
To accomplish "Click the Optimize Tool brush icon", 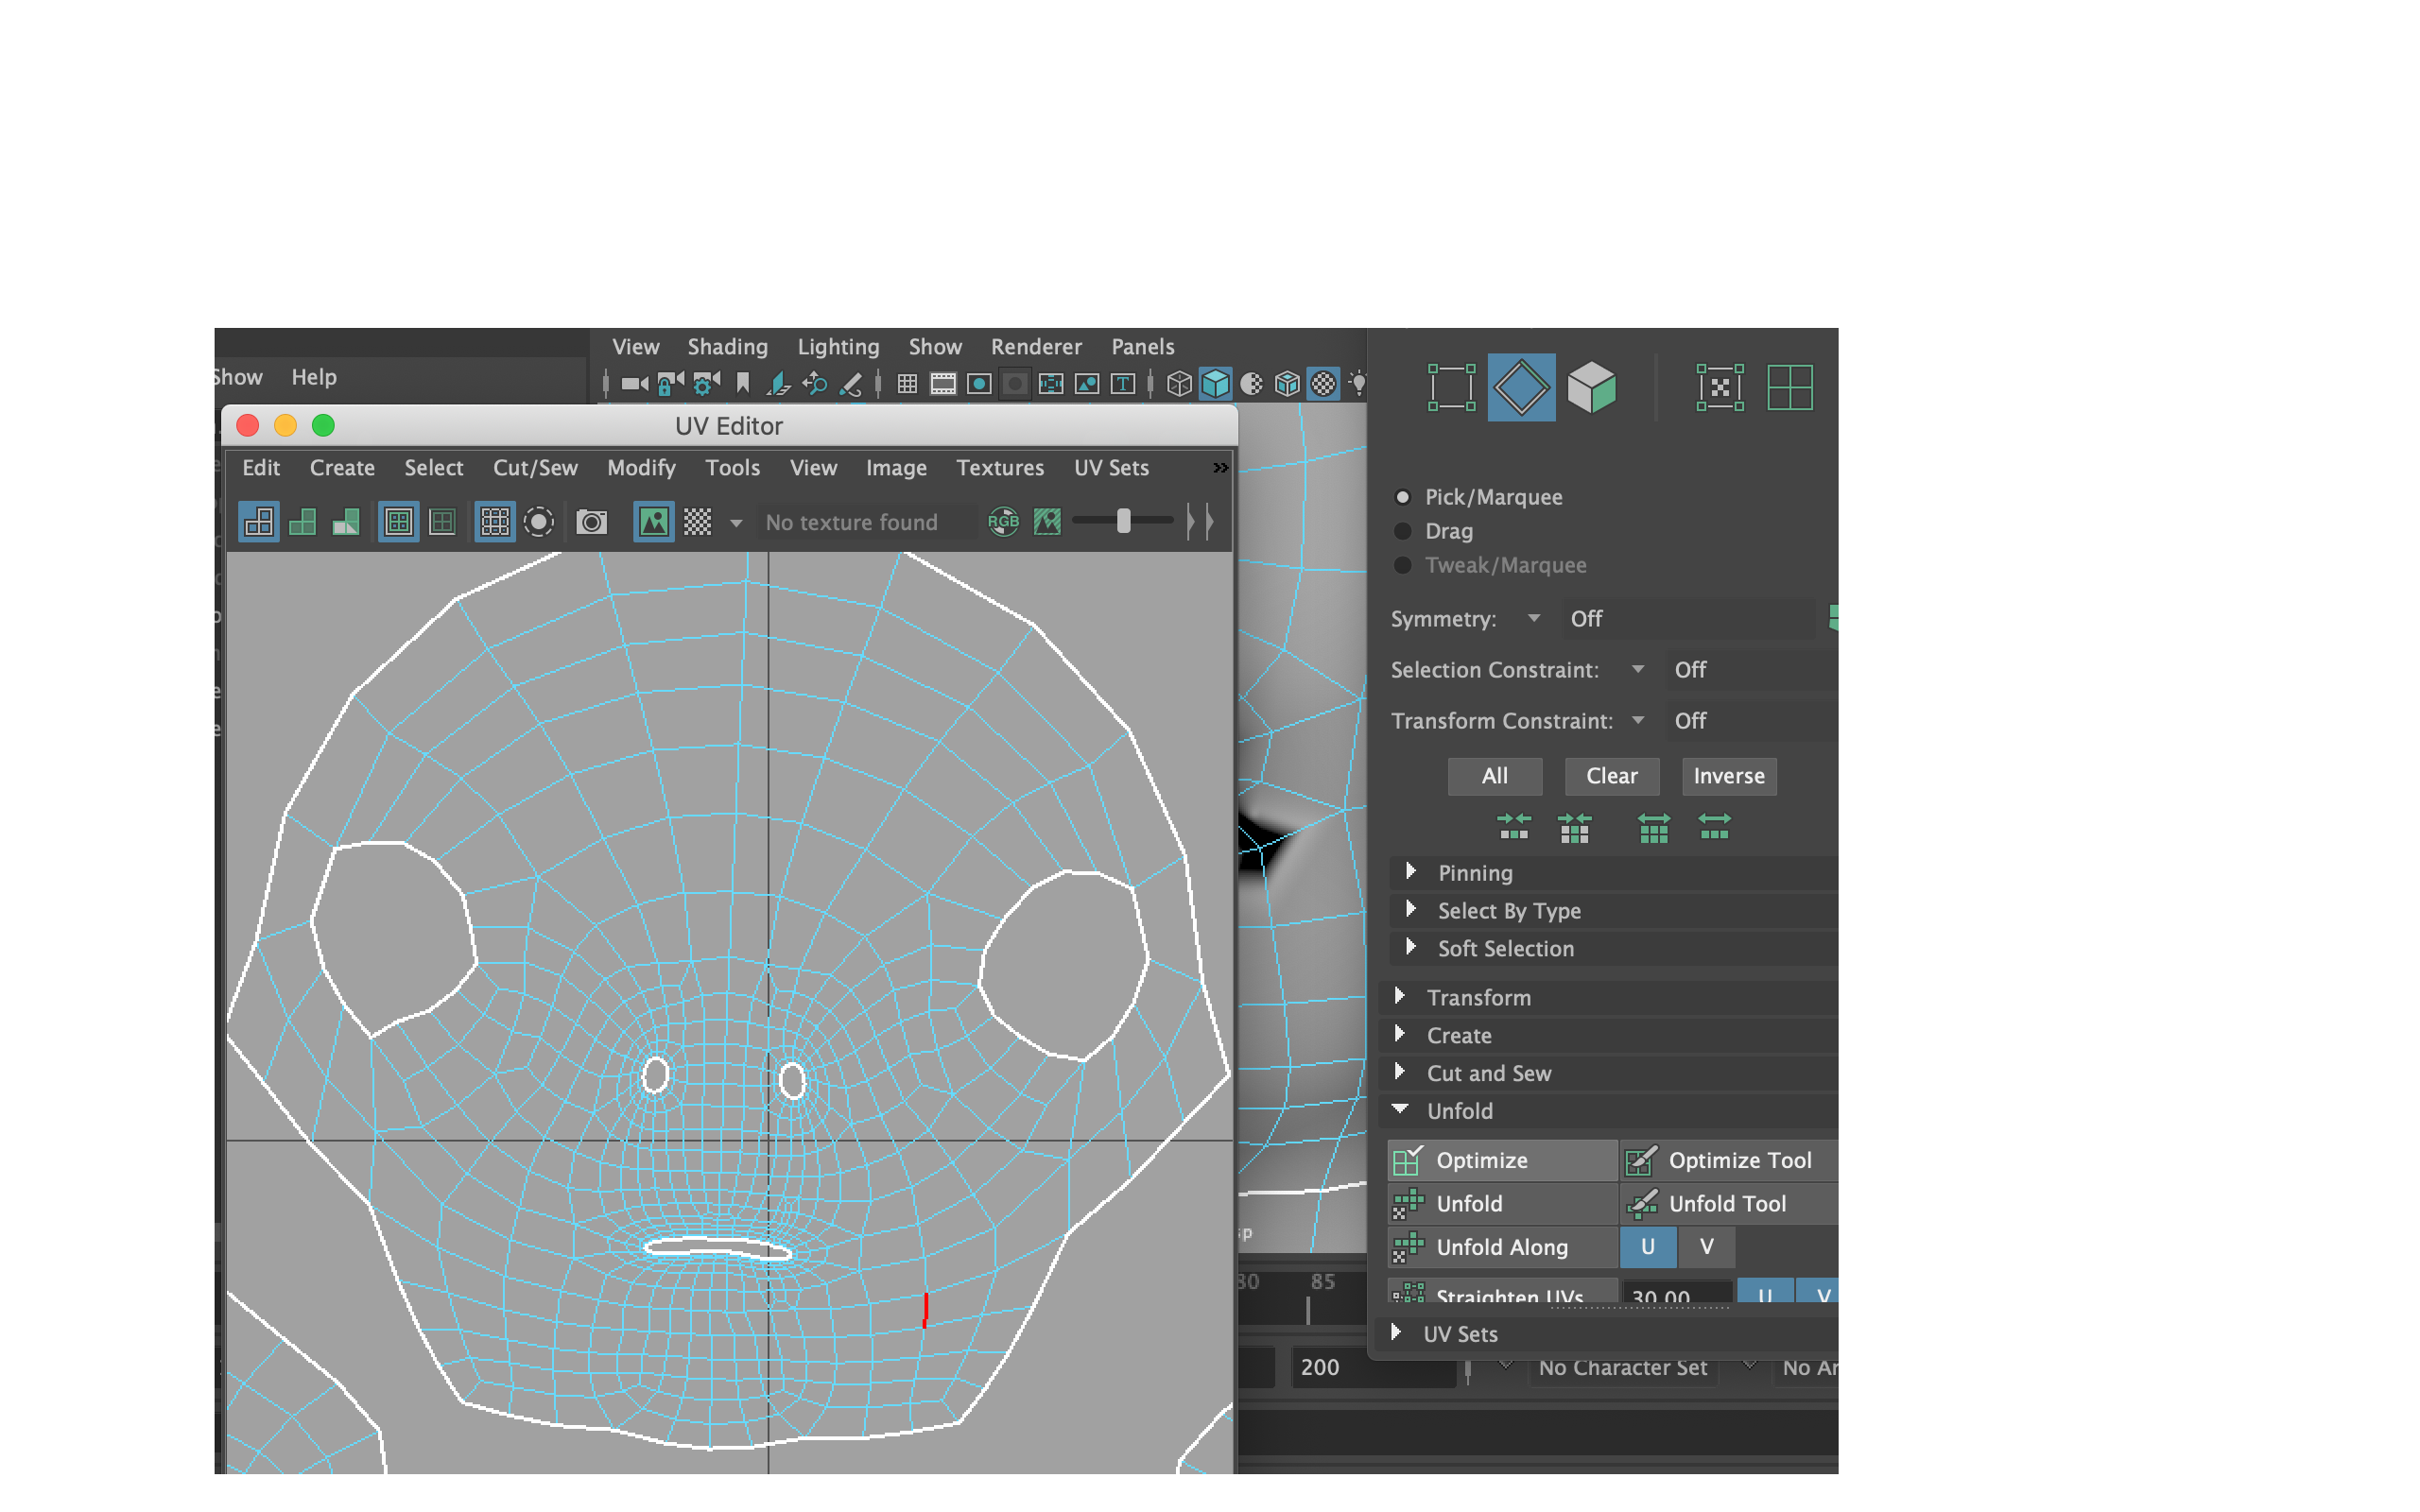I will click(1641, 1160).
